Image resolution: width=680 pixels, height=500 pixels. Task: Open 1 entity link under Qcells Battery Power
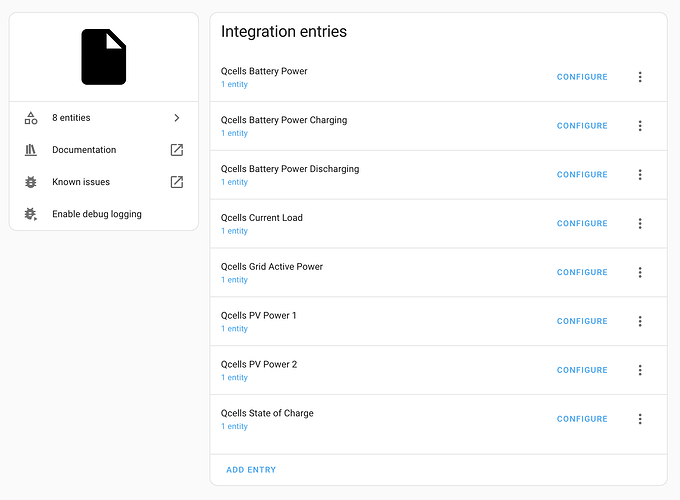234,85
